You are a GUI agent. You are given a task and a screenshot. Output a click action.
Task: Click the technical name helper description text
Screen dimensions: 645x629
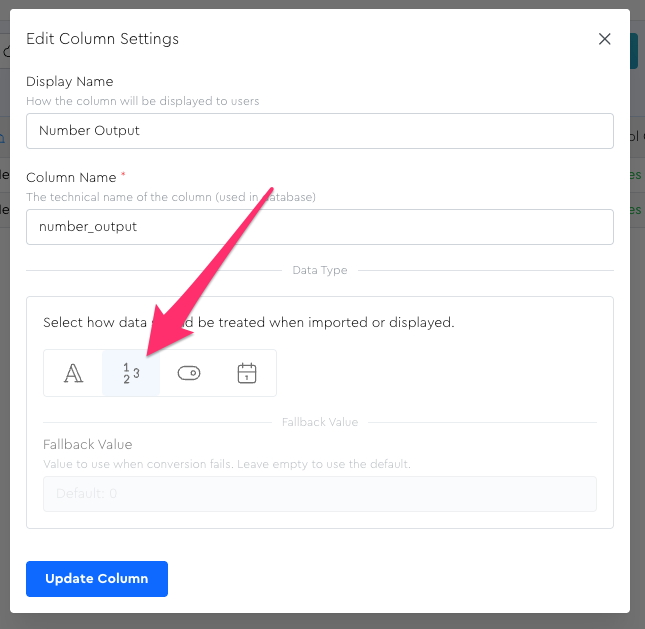pos(171,197)
